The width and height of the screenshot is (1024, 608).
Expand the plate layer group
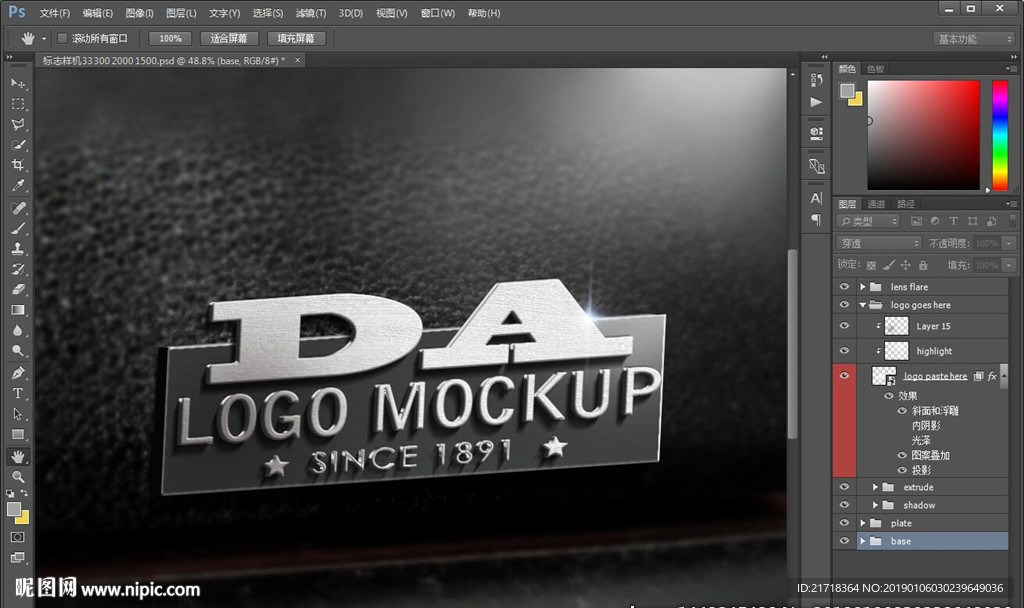point(863,523)
